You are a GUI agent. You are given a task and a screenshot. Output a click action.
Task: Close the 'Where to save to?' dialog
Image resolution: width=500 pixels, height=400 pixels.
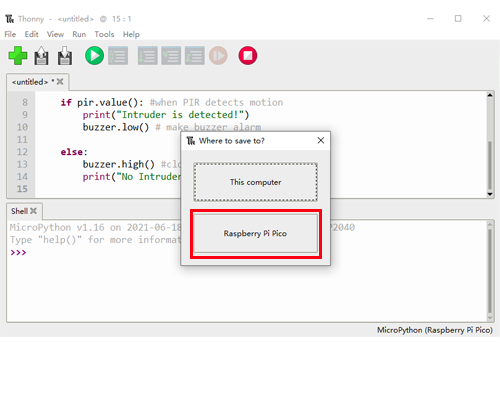(321, 140)
